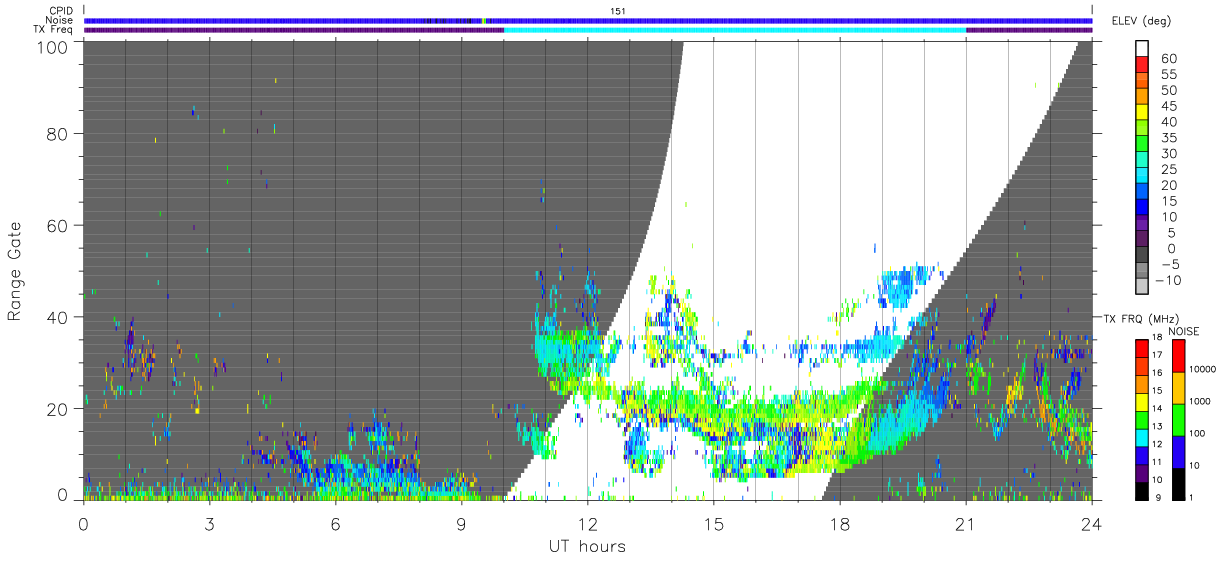
Task: Click the white top segment of ELEV color bar
Action: tap(1143, 49)
